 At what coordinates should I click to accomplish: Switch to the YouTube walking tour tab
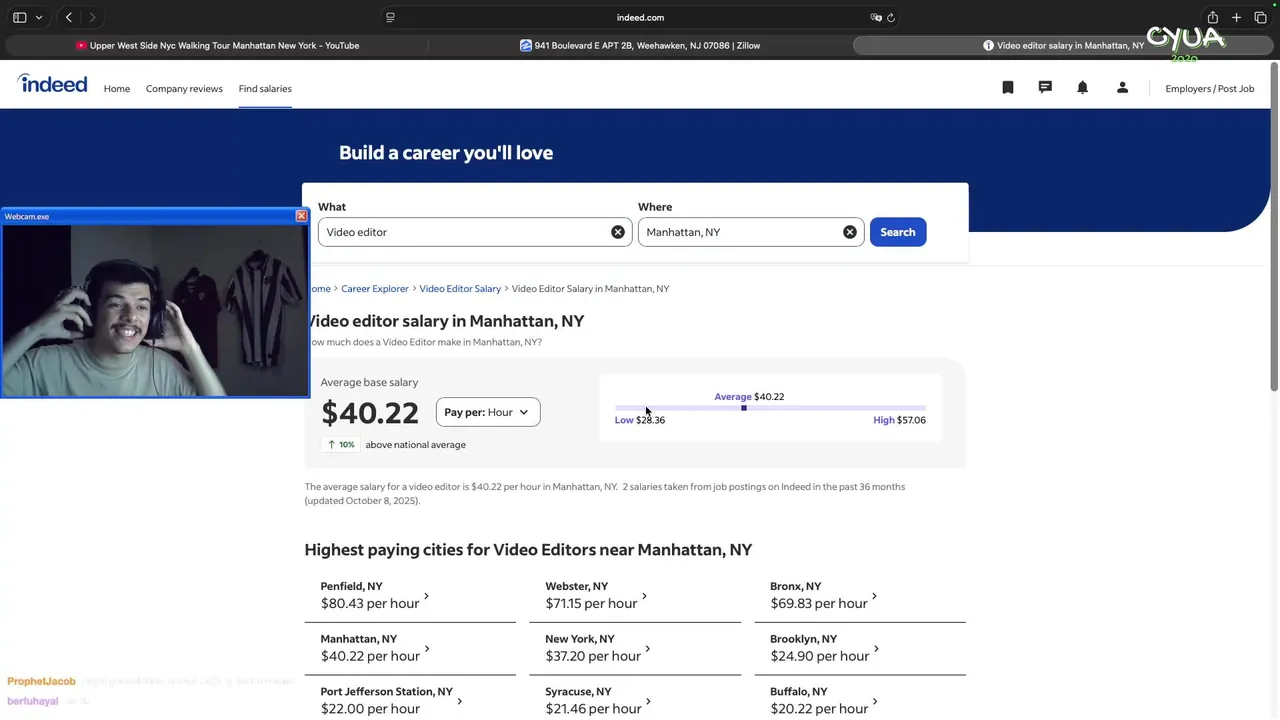(217, 45)
